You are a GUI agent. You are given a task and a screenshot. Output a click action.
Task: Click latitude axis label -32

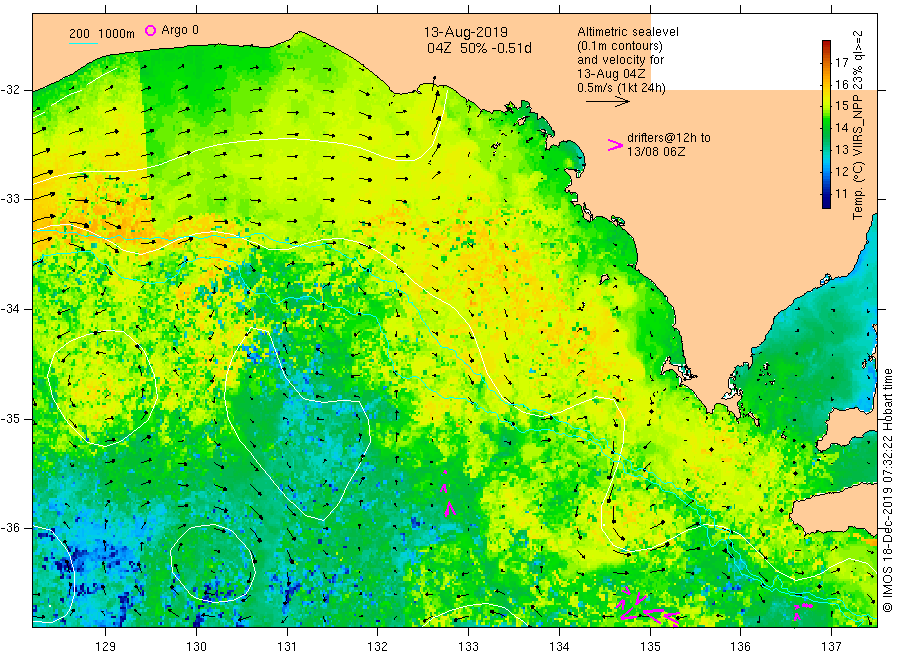(10, 90)
